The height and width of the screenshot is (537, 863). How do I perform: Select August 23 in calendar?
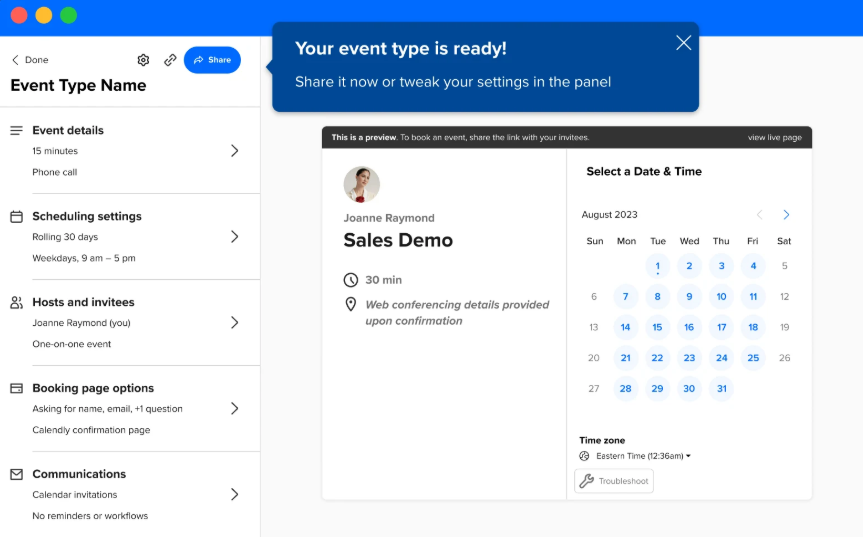tap(689, 358)
